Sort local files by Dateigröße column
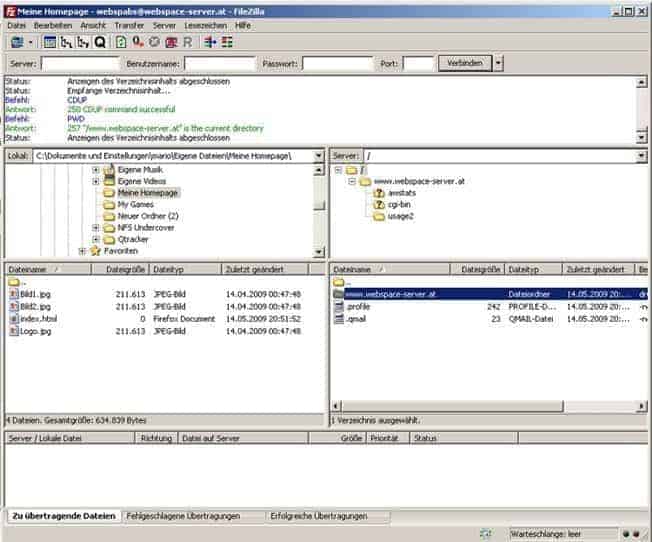 point(126,270)
